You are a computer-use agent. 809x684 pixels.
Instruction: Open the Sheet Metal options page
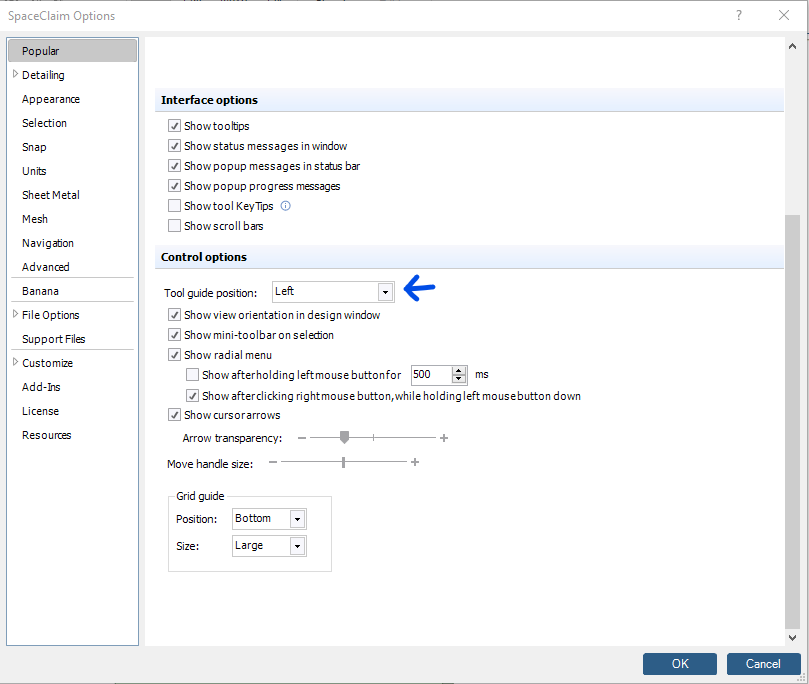[51, 195]
